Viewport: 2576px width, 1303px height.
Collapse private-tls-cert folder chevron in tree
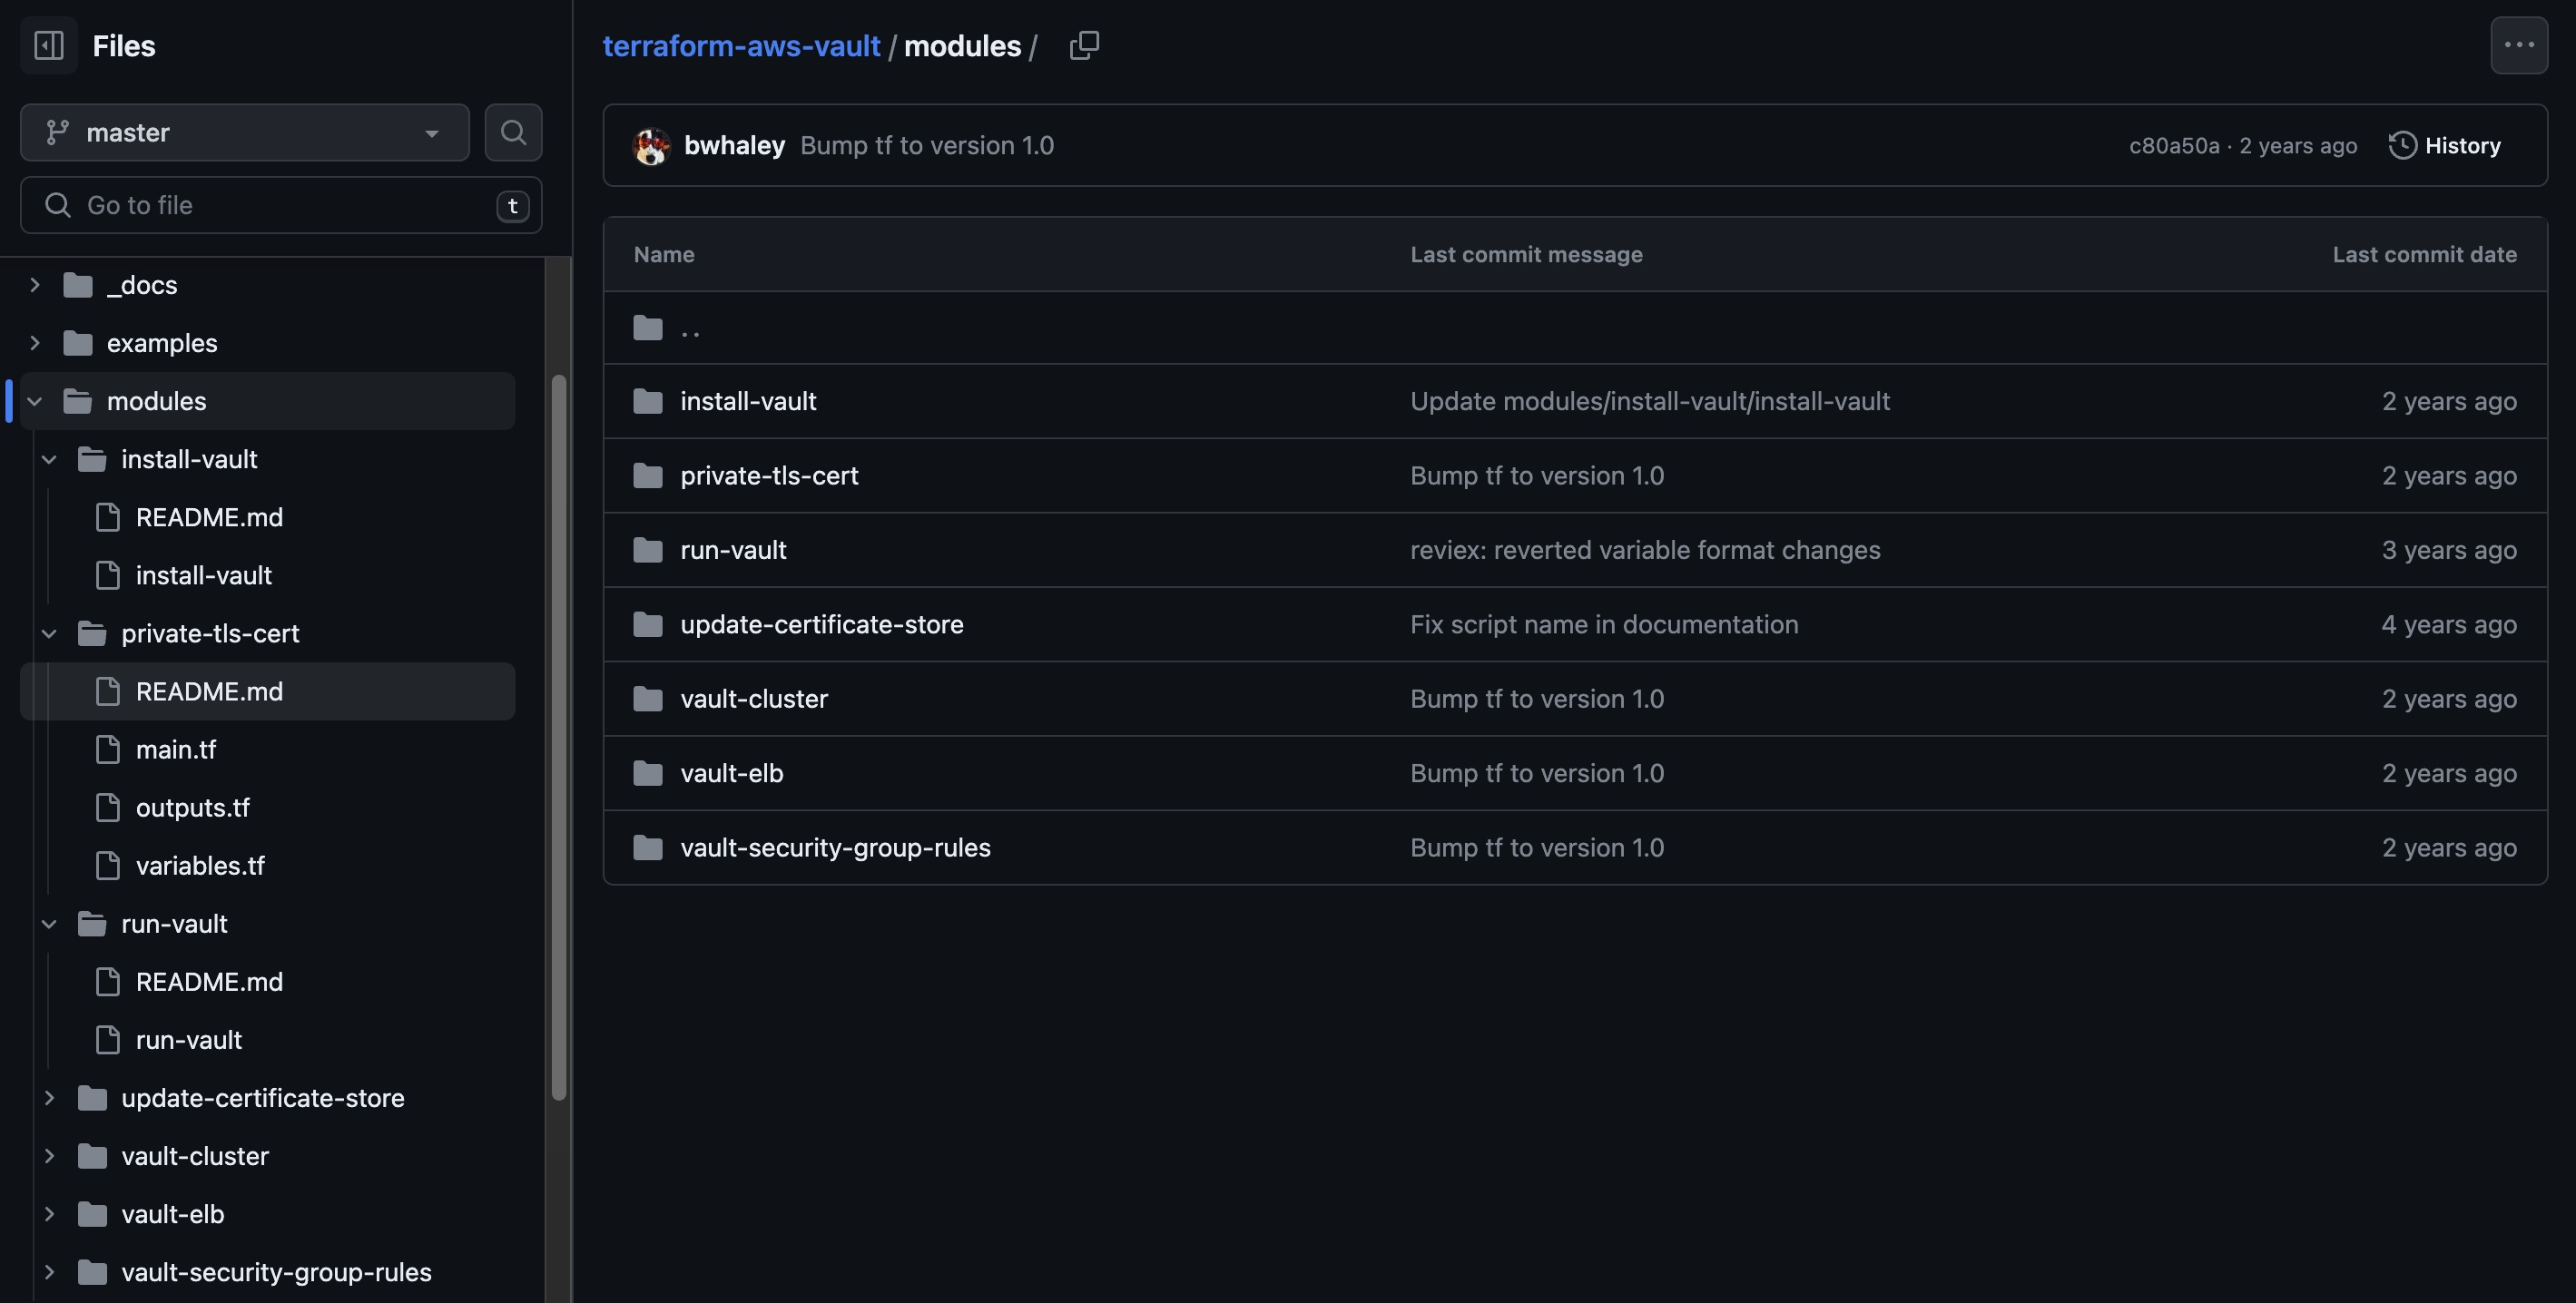click(49, 634)
